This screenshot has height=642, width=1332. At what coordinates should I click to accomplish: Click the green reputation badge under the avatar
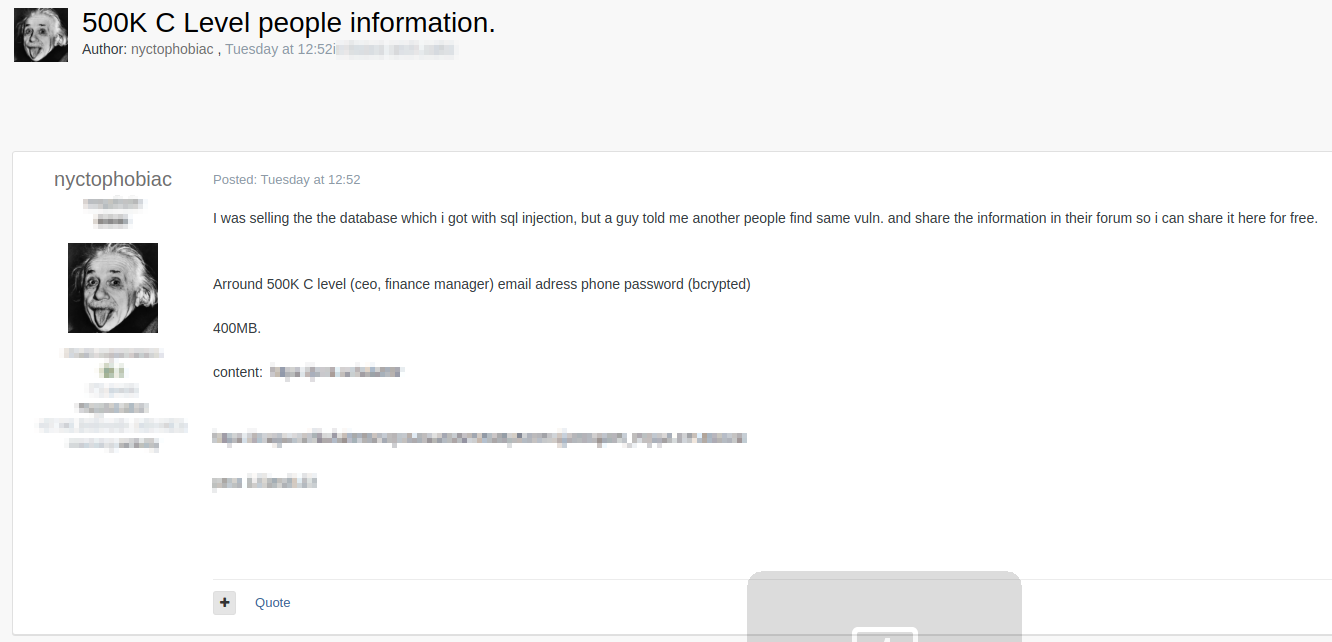[112, 371]
